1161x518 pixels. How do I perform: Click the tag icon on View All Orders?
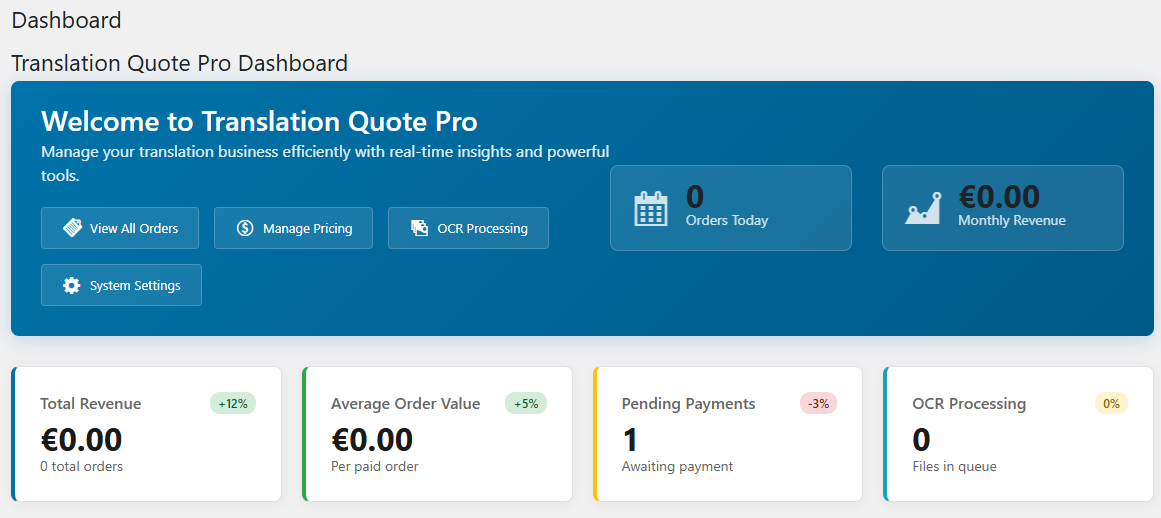[x=72, y=228]
